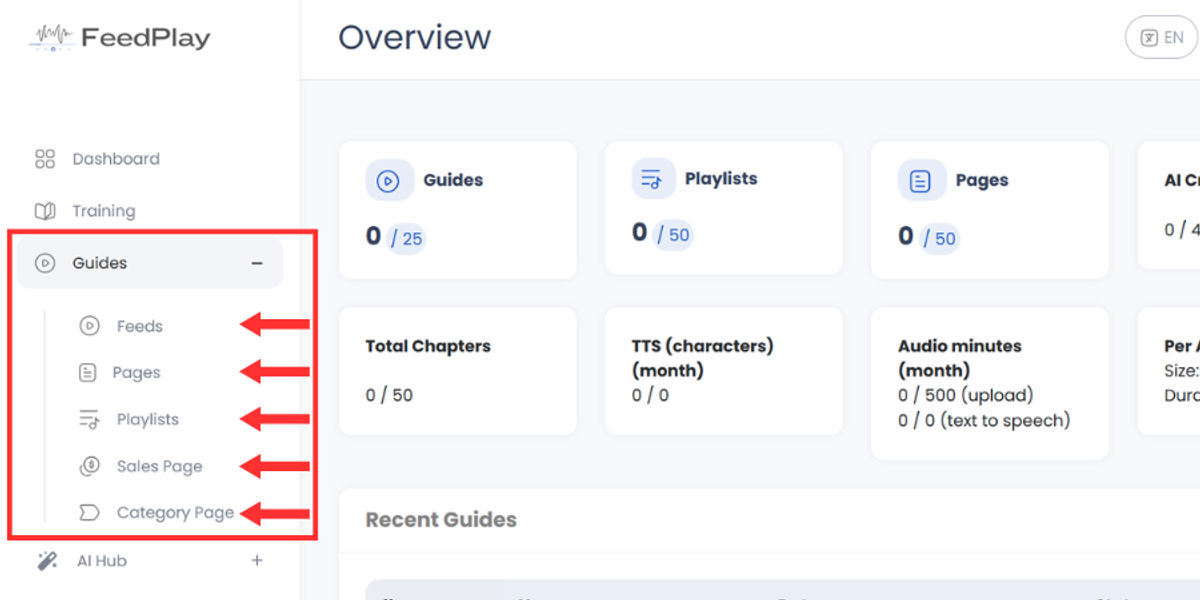Open Dashboard from the sidebar
This screenshot has width=1200, height=600.
pyautogui.click(x=116, y=159)
